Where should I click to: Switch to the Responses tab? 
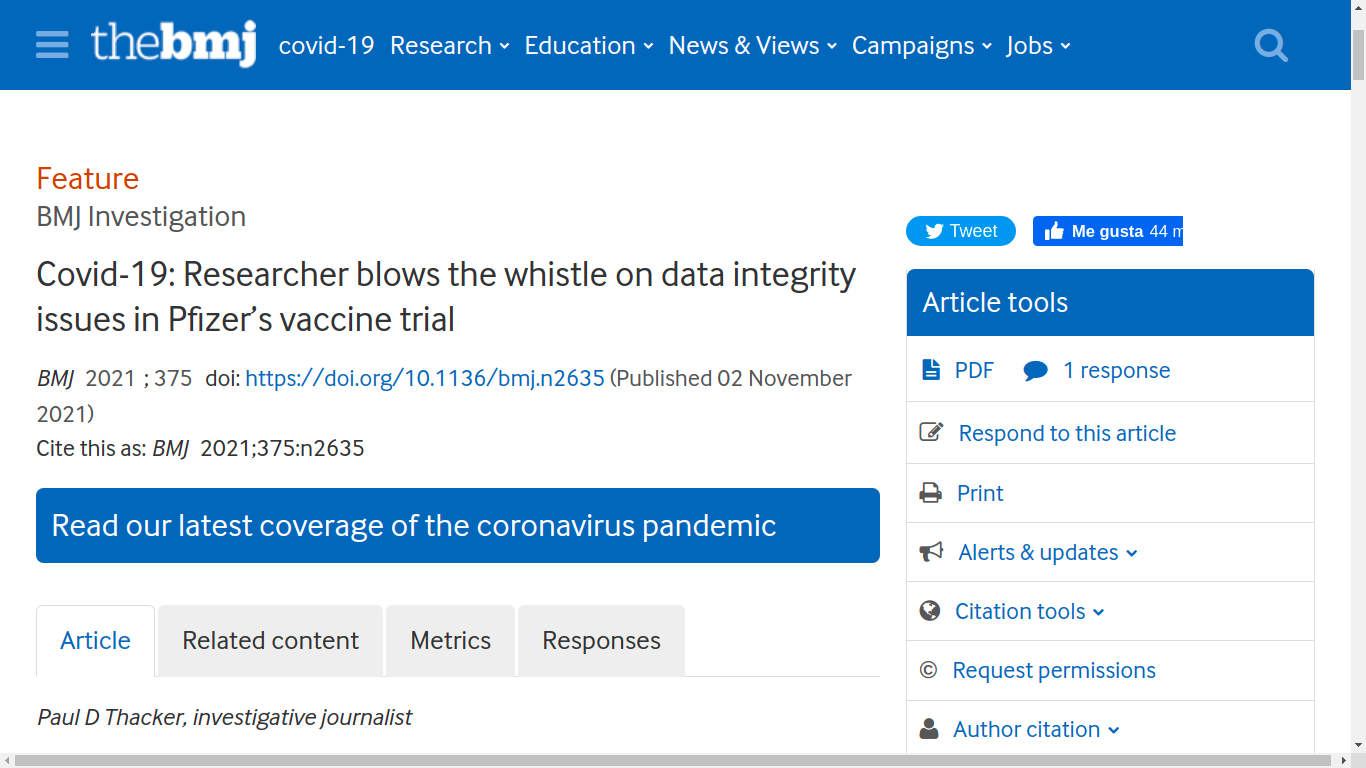pyautogui.click(x=601, y=641)
